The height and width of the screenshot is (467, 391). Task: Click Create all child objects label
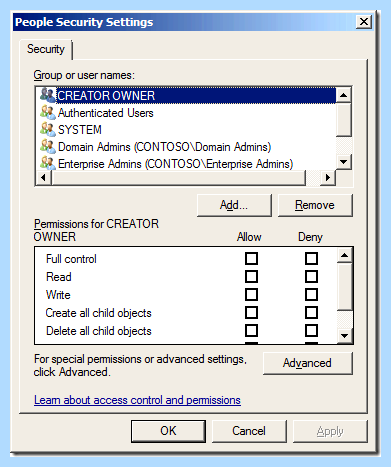pos(99,313)
